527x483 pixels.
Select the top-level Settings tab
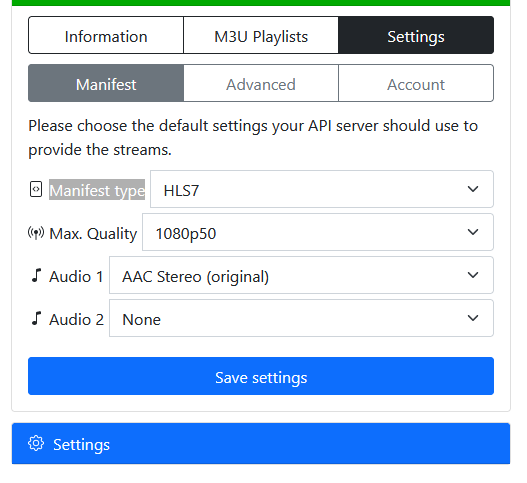click(x=416, y=35)
